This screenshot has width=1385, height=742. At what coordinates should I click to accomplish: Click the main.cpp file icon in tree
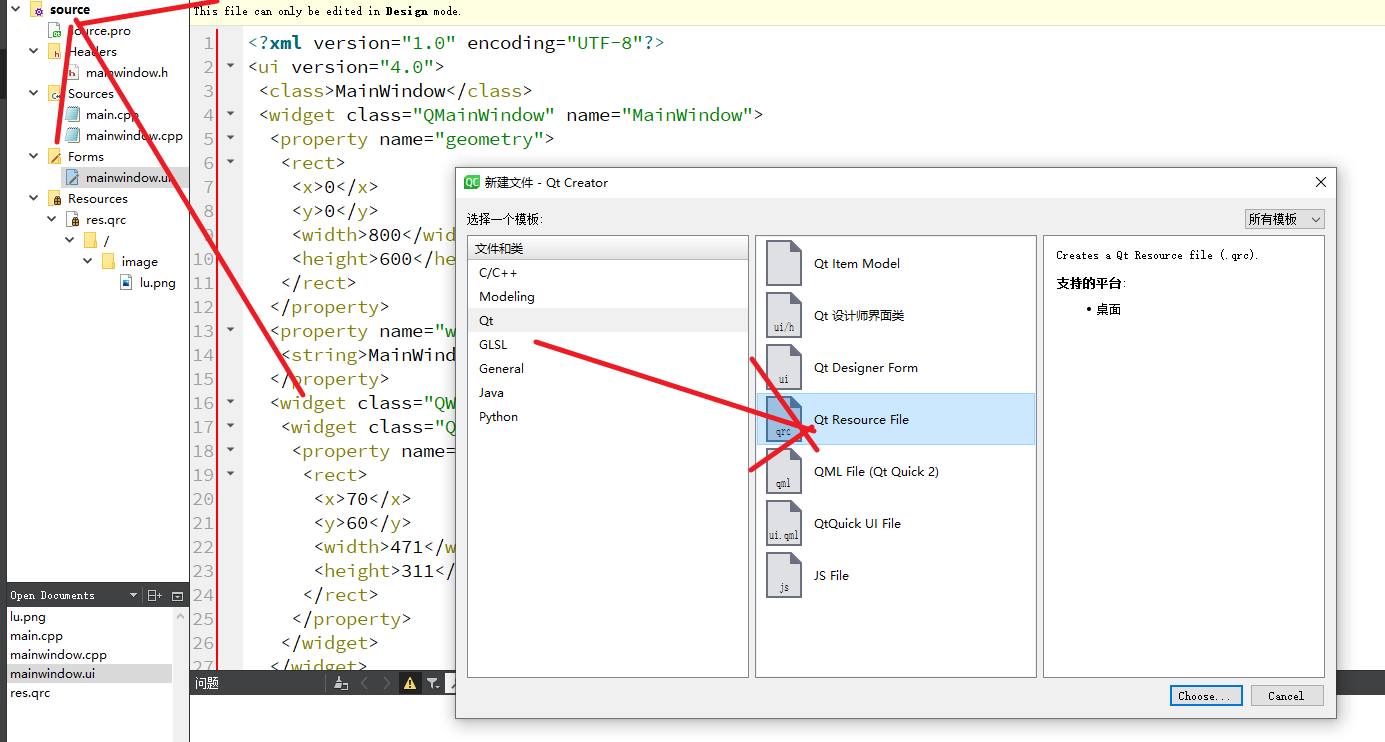tap(73, 115)
